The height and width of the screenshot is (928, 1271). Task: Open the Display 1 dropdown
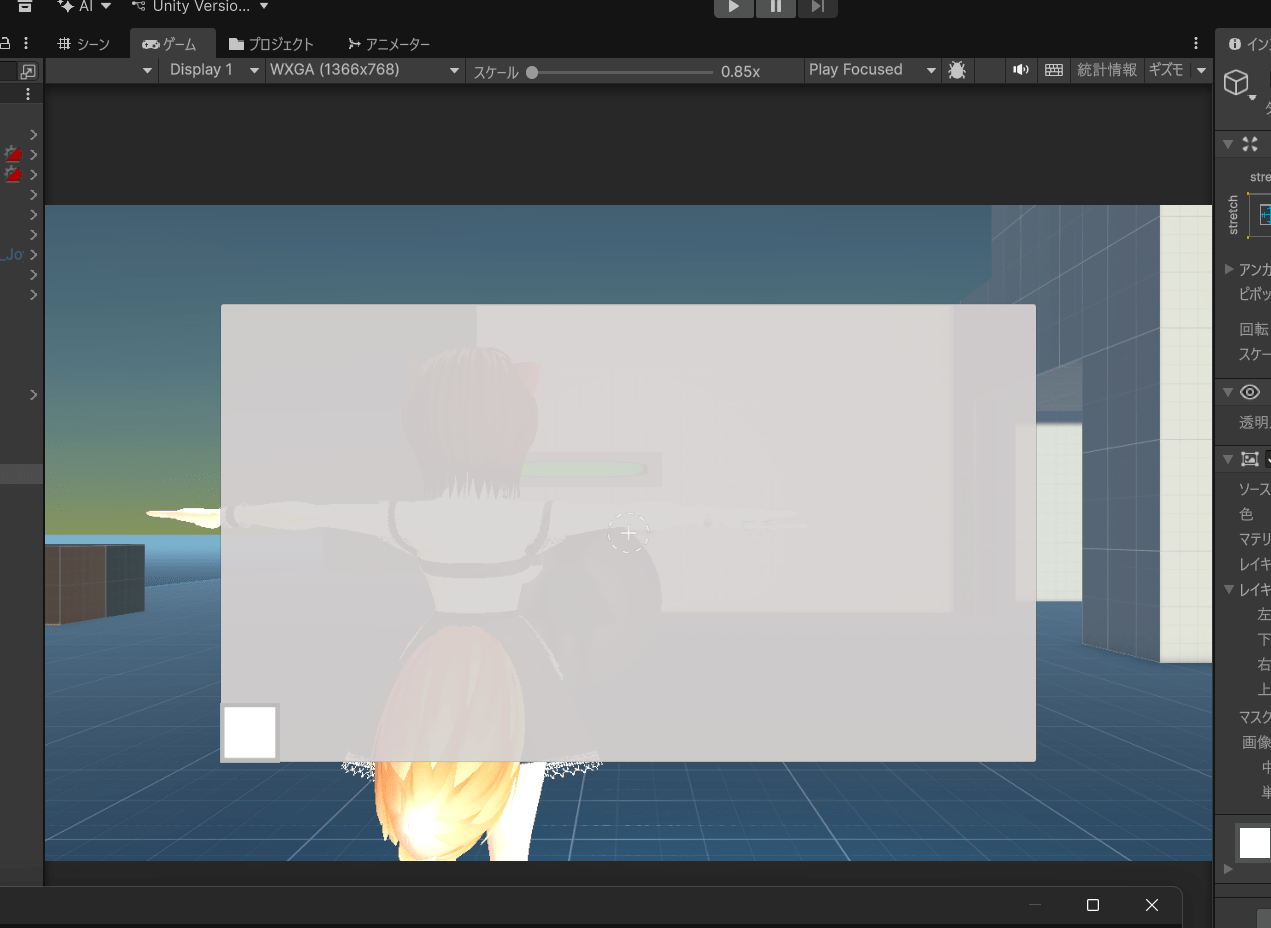[212, 70]
